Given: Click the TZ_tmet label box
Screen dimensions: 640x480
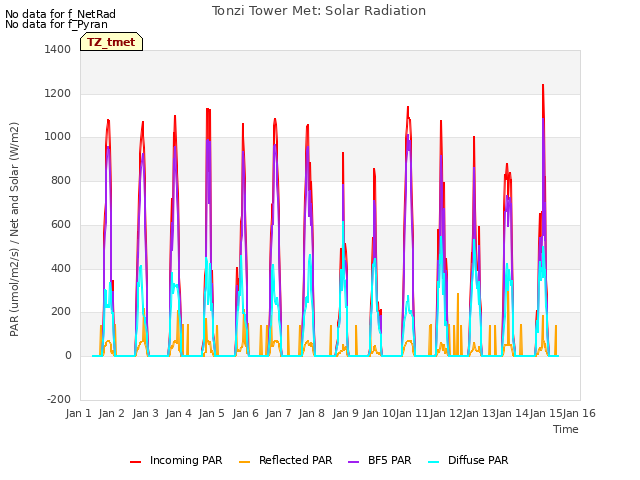Looking at the screenshot, I should [x=111, y=42].
